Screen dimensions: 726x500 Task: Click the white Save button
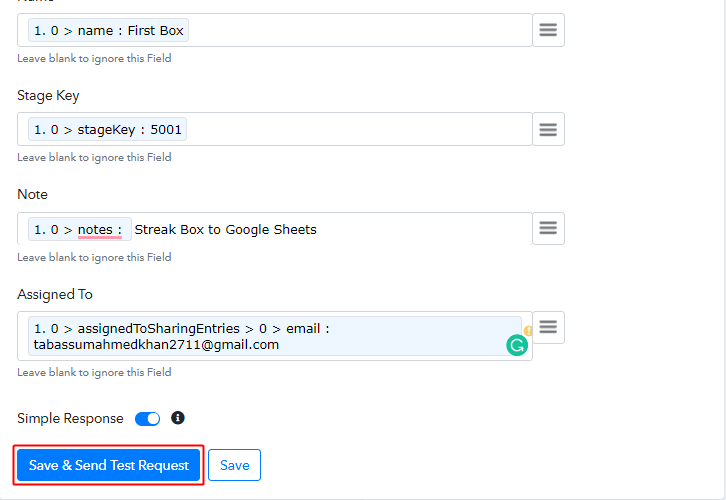(234, 465)
